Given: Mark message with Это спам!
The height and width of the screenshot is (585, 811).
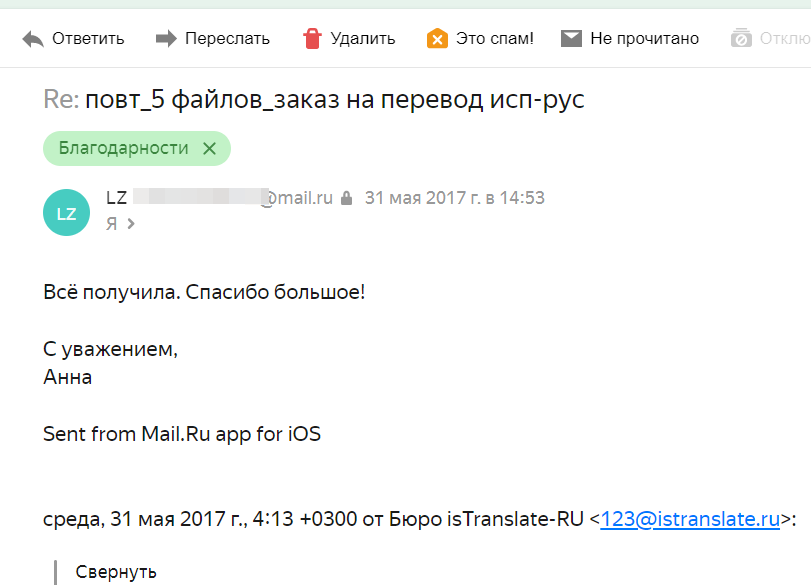Looking at the screenshot, I should click(x=494, y=38).
